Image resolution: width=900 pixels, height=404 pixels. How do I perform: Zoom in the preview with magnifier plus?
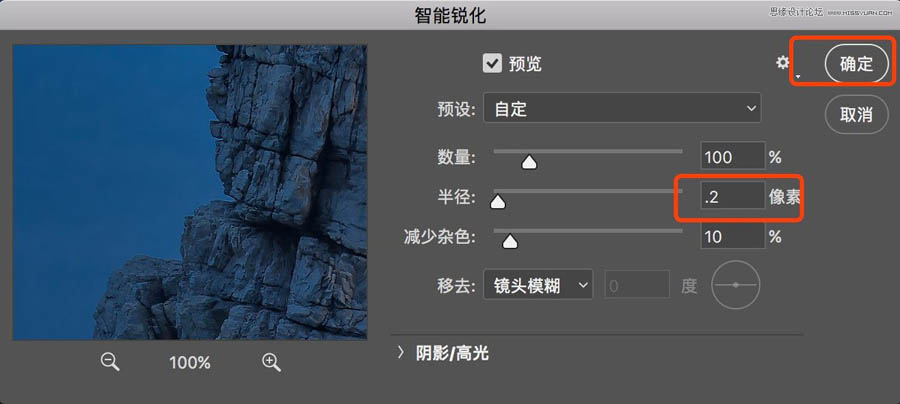(x=271, y=362)
